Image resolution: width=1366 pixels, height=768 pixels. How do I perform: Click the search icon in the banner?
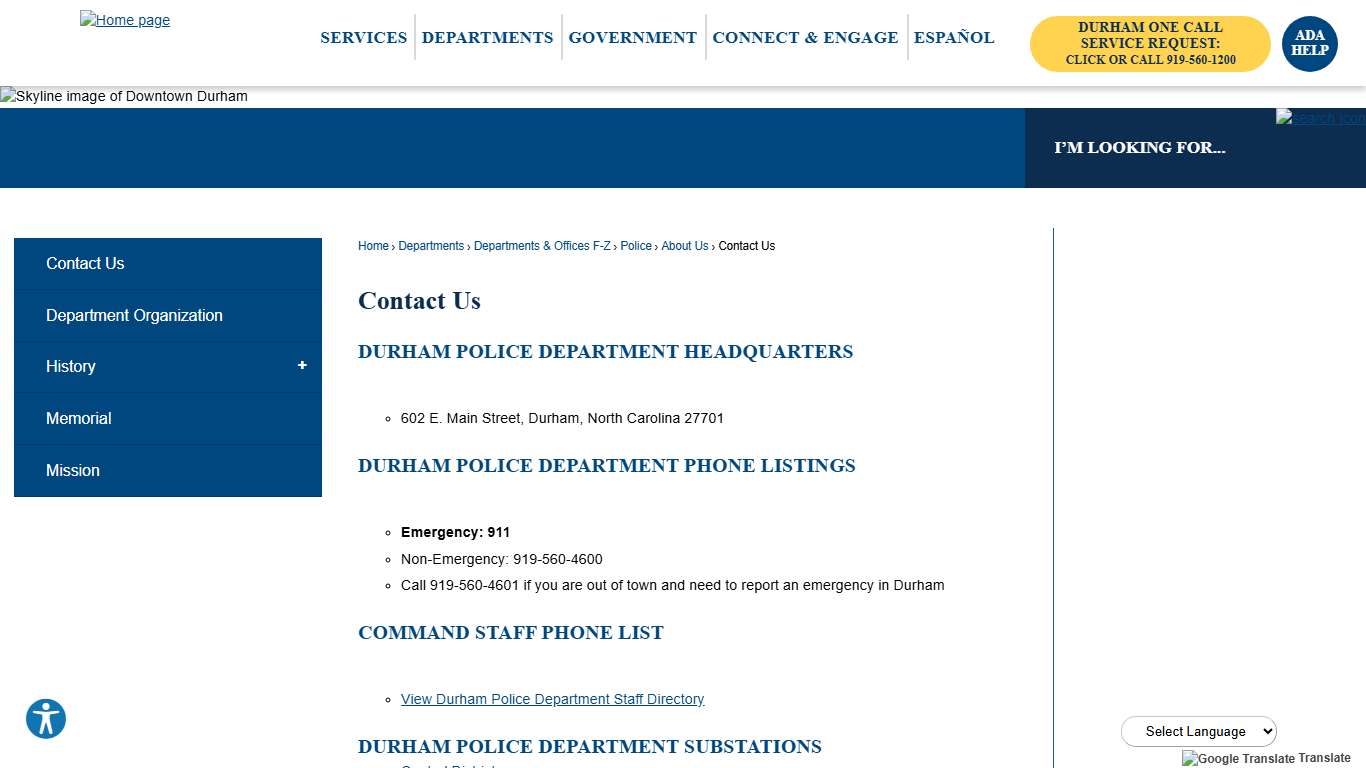[1318, 117]
